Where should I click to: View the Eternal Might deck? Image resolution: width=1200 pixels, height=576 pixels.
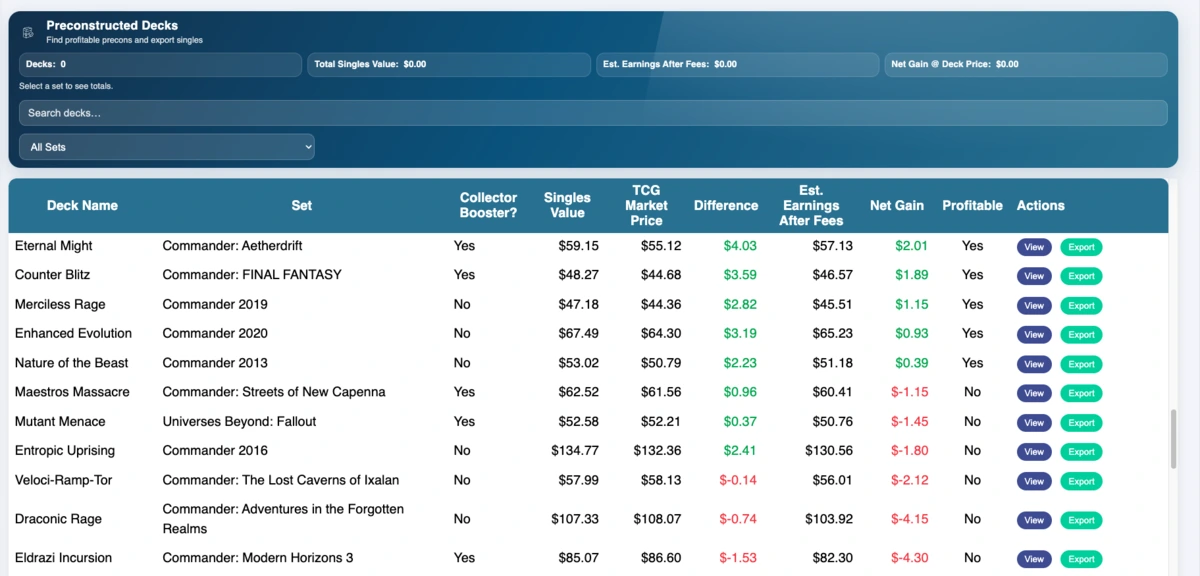pos(1033,246)
